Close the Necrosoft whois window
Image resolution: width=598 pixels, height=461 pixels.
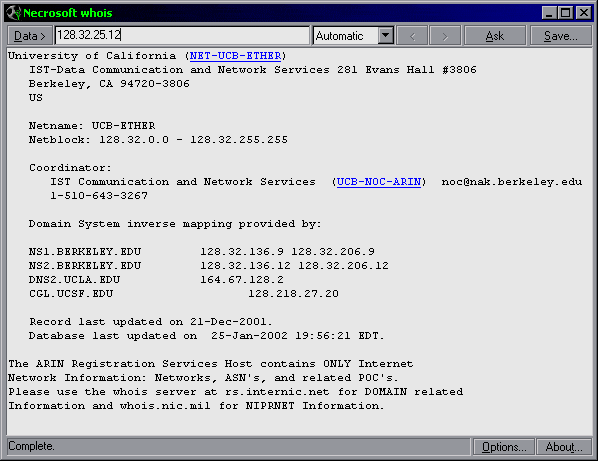coord(584,13)
